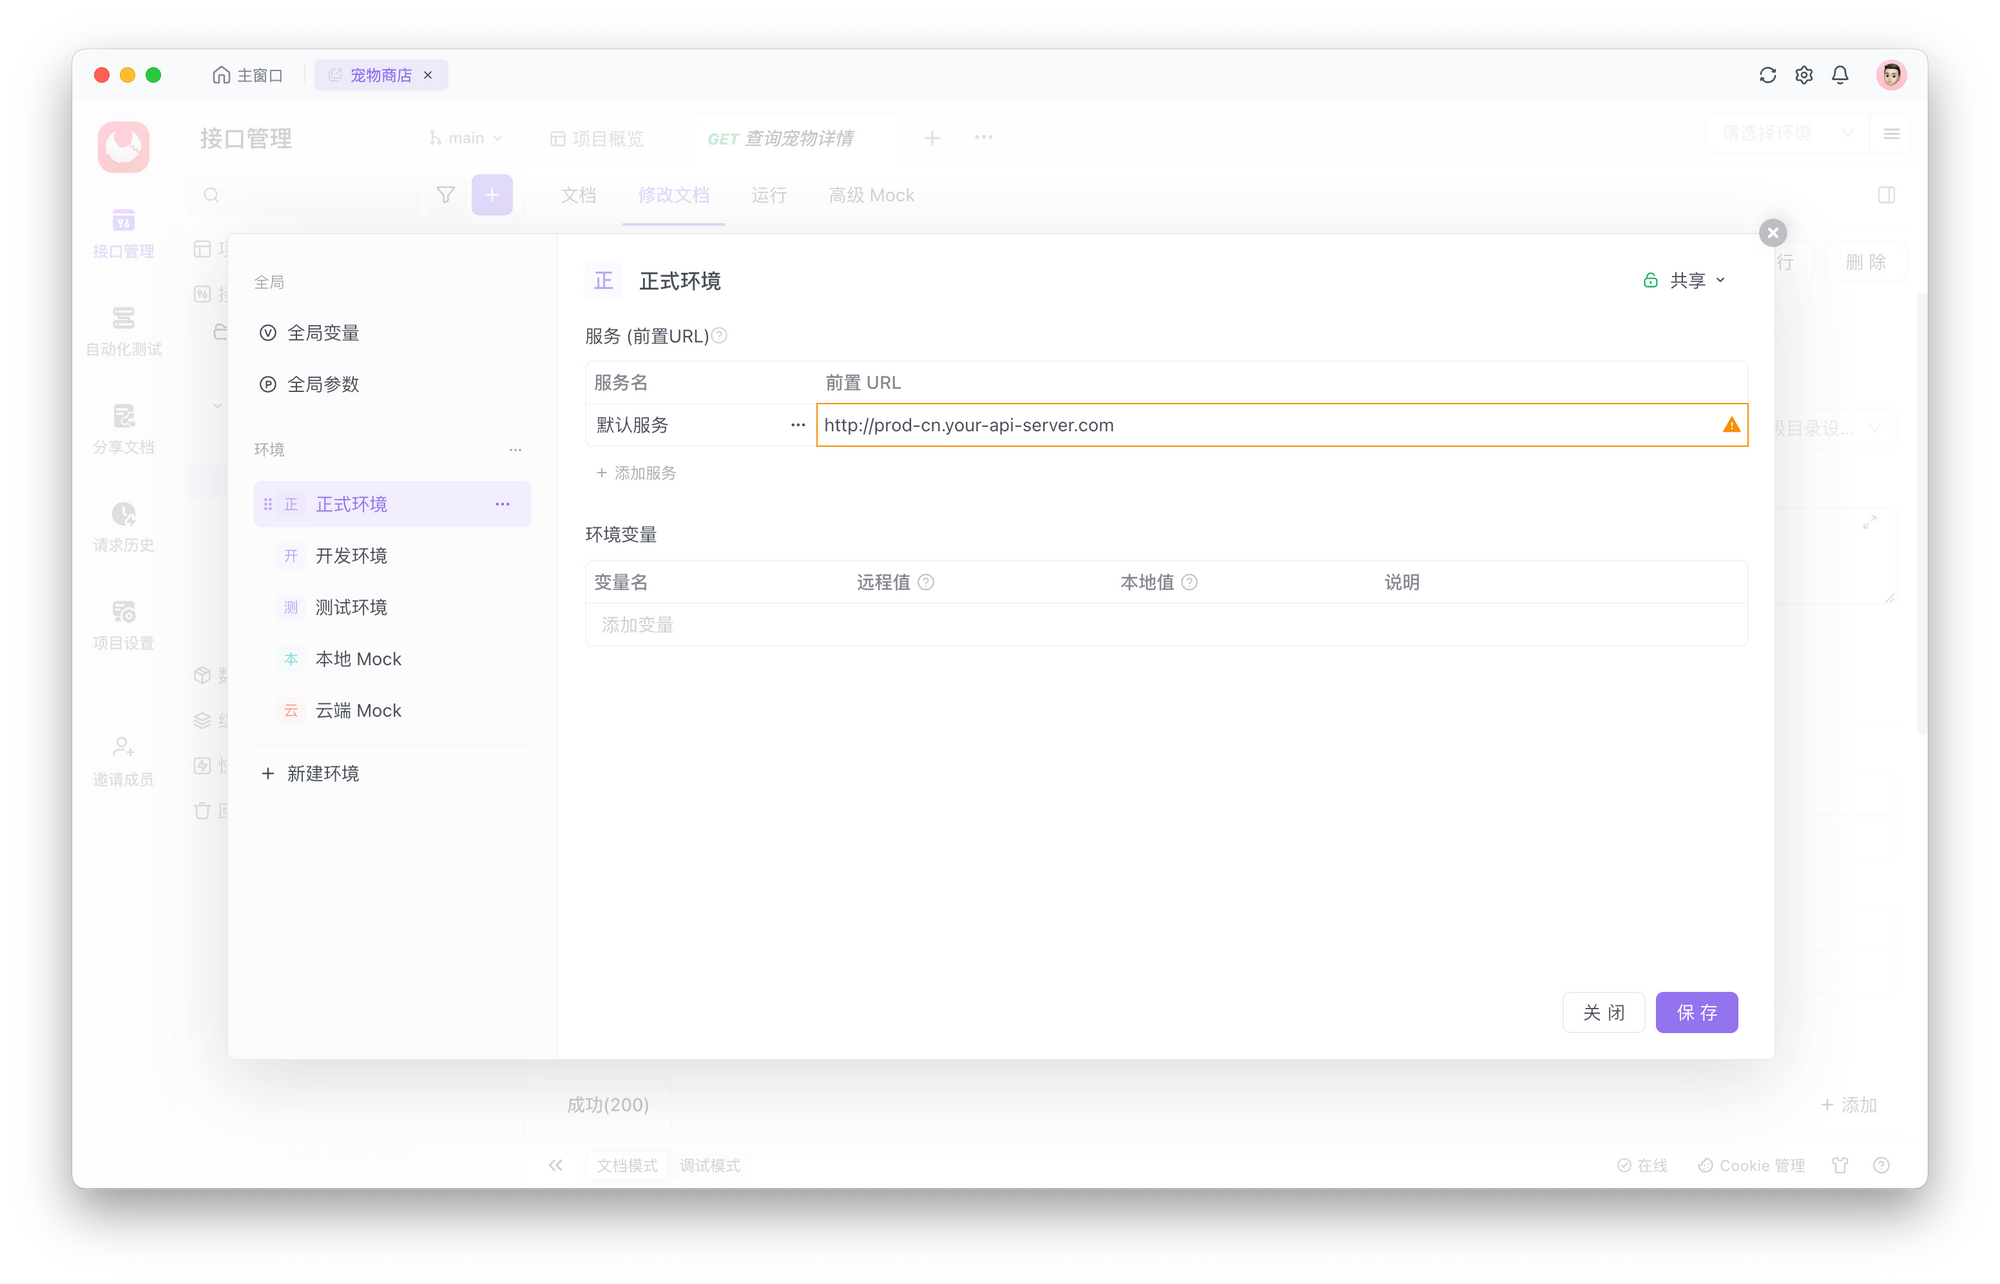Image resolution: width=2000 pixels, height=1284 pixels.
Task: Click help icon next to 远程值
Action: point(926,582)
